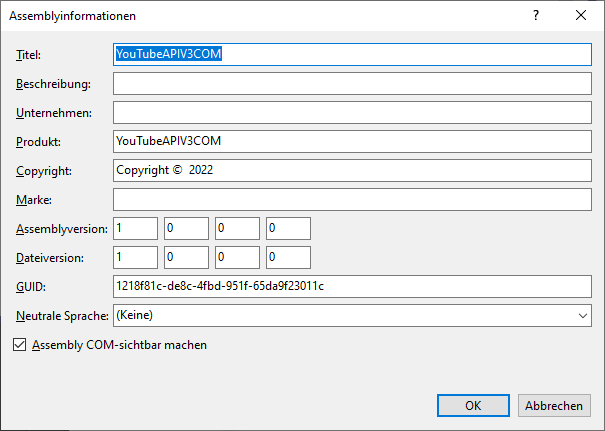This screenshot has width=605, height=431.
Task: Edit the Copyright field
Action: (x=352, y=170)
